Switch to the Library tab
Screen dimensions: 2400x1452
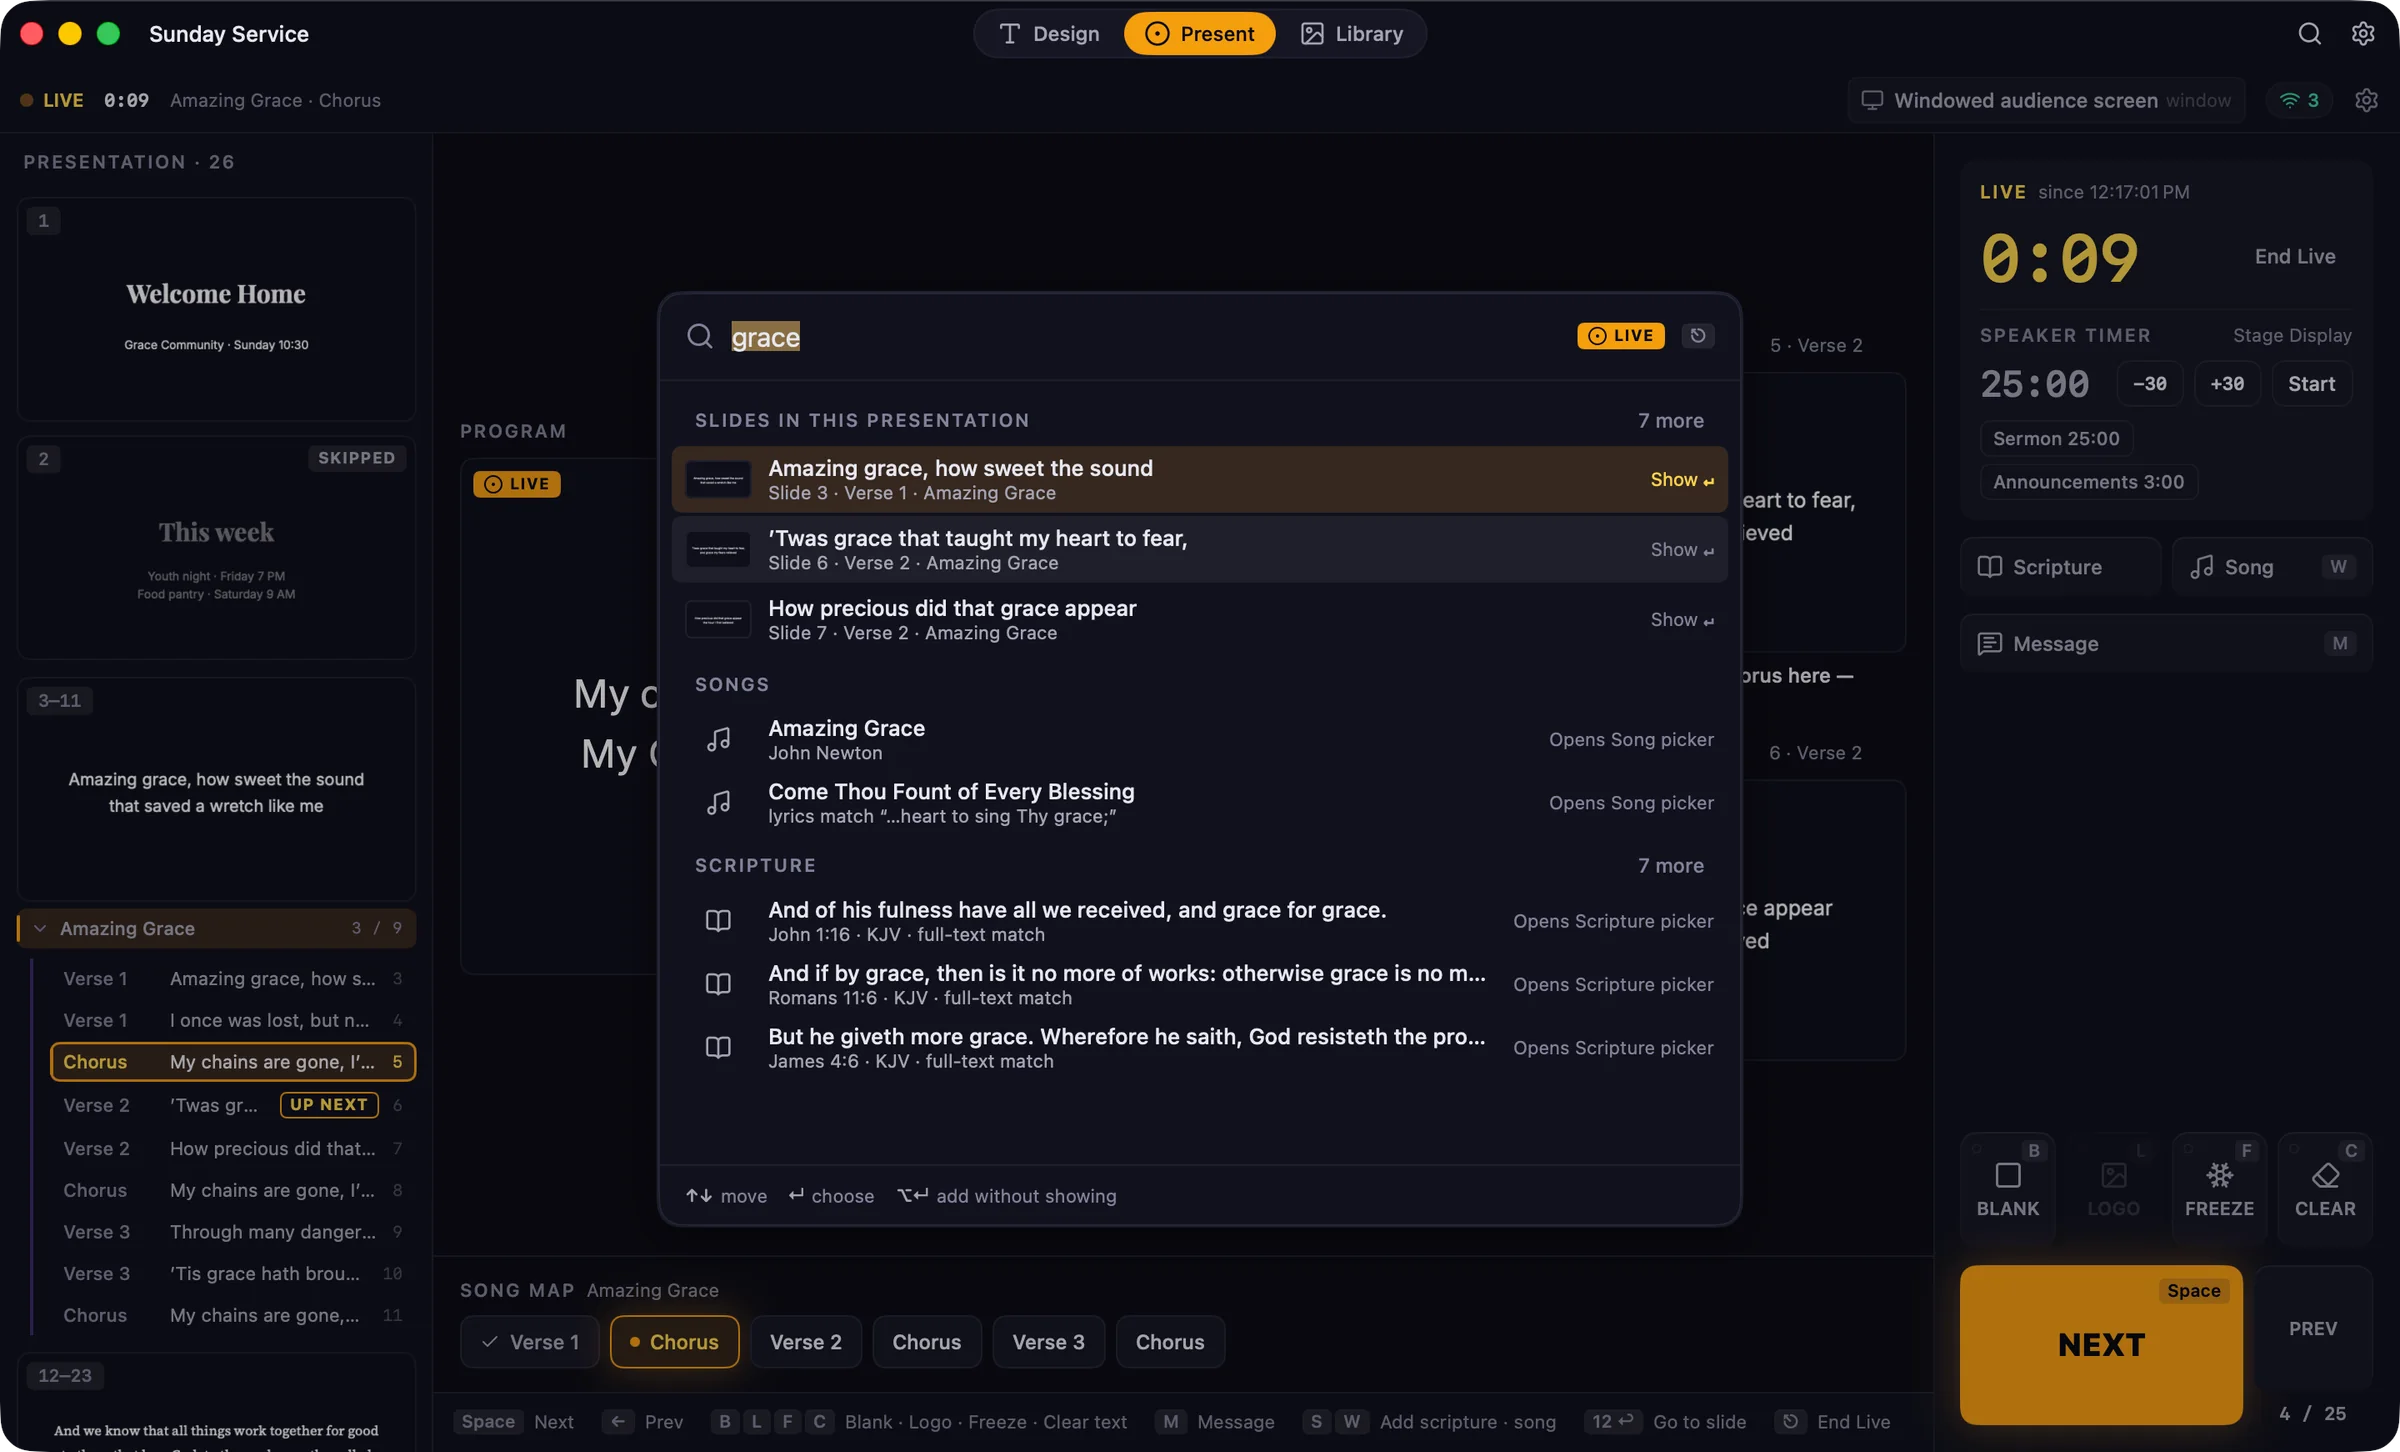tap(1352, 34)
